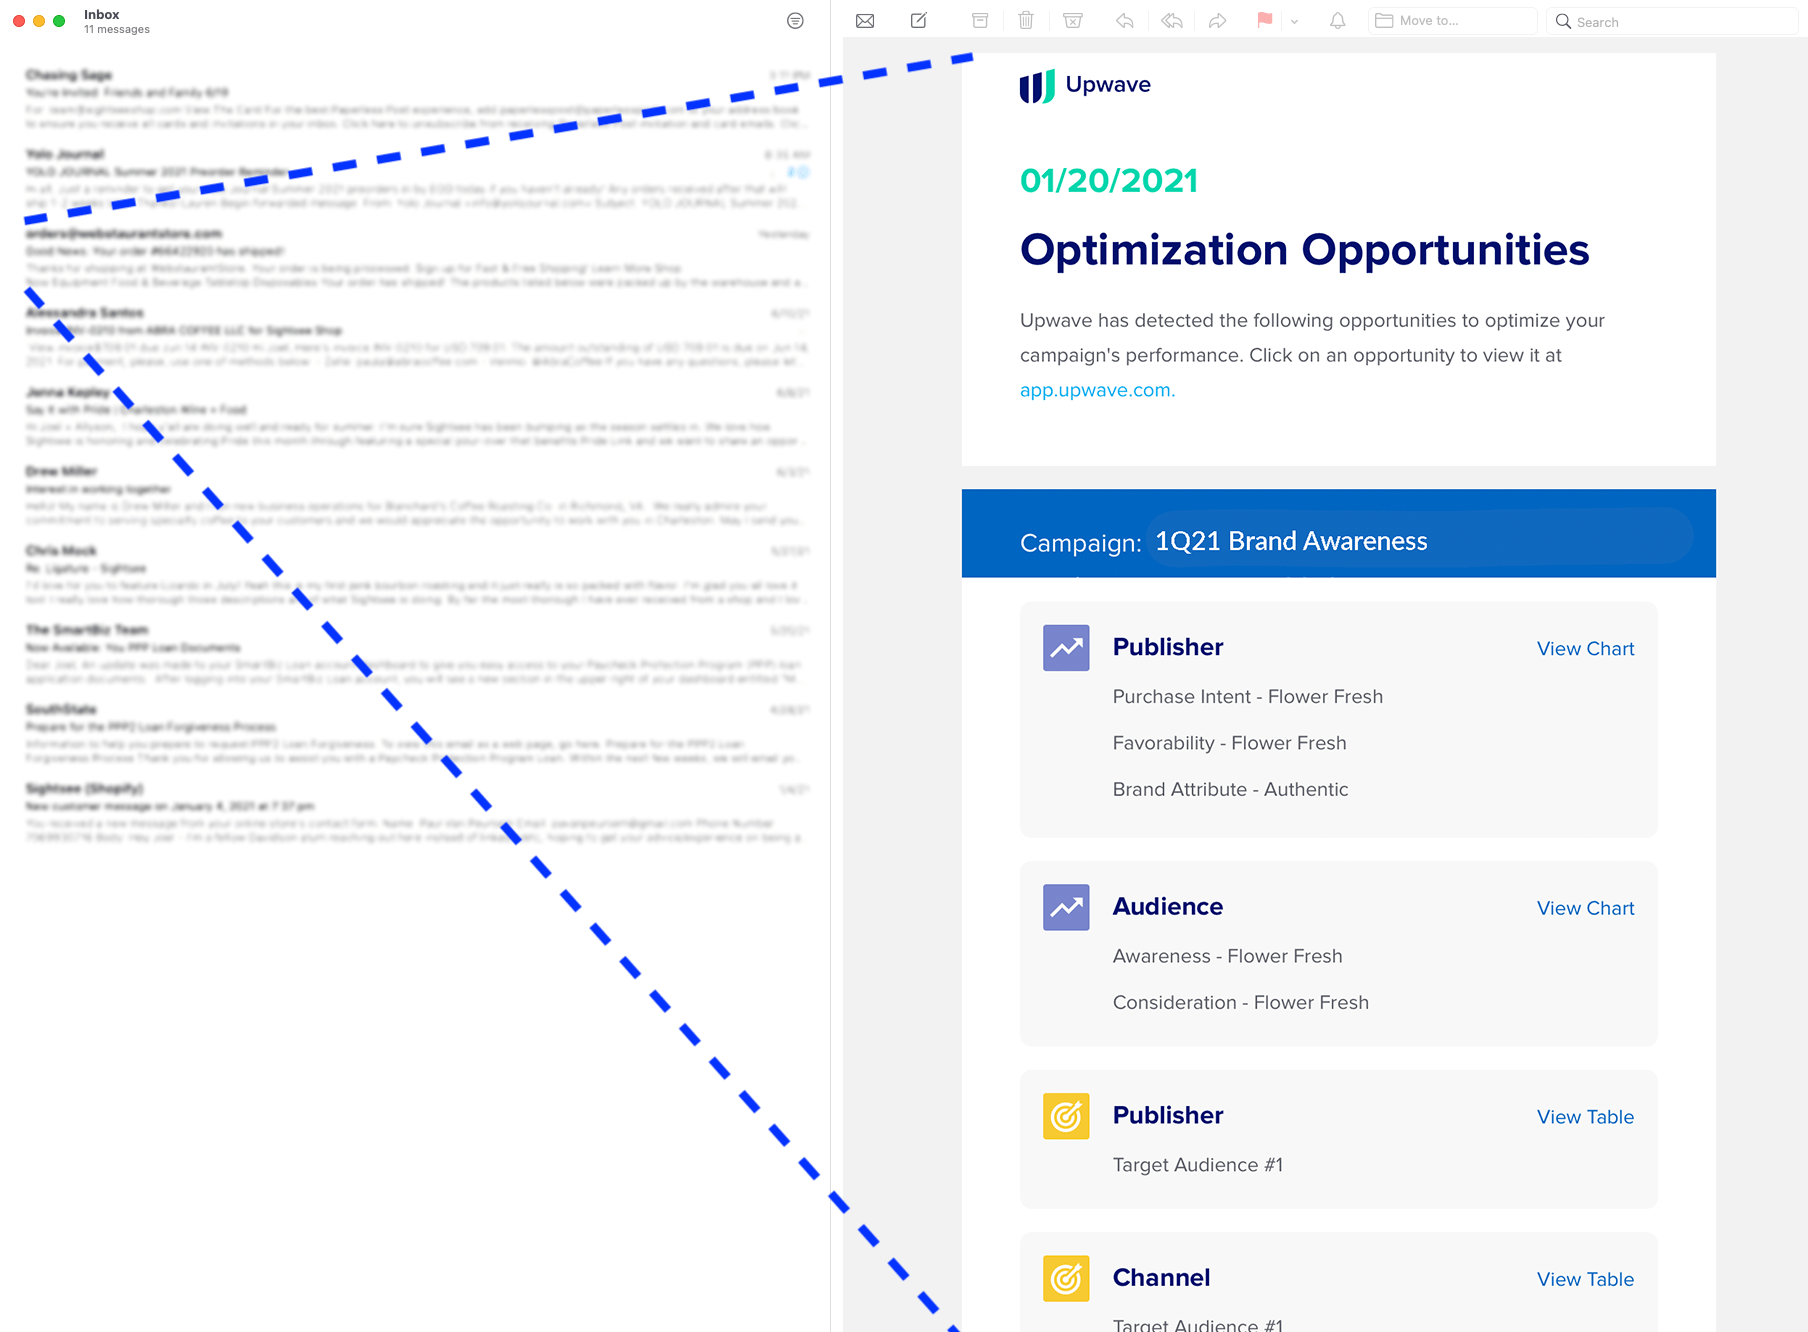View Table for Channel card

tap(1585, 1279)
